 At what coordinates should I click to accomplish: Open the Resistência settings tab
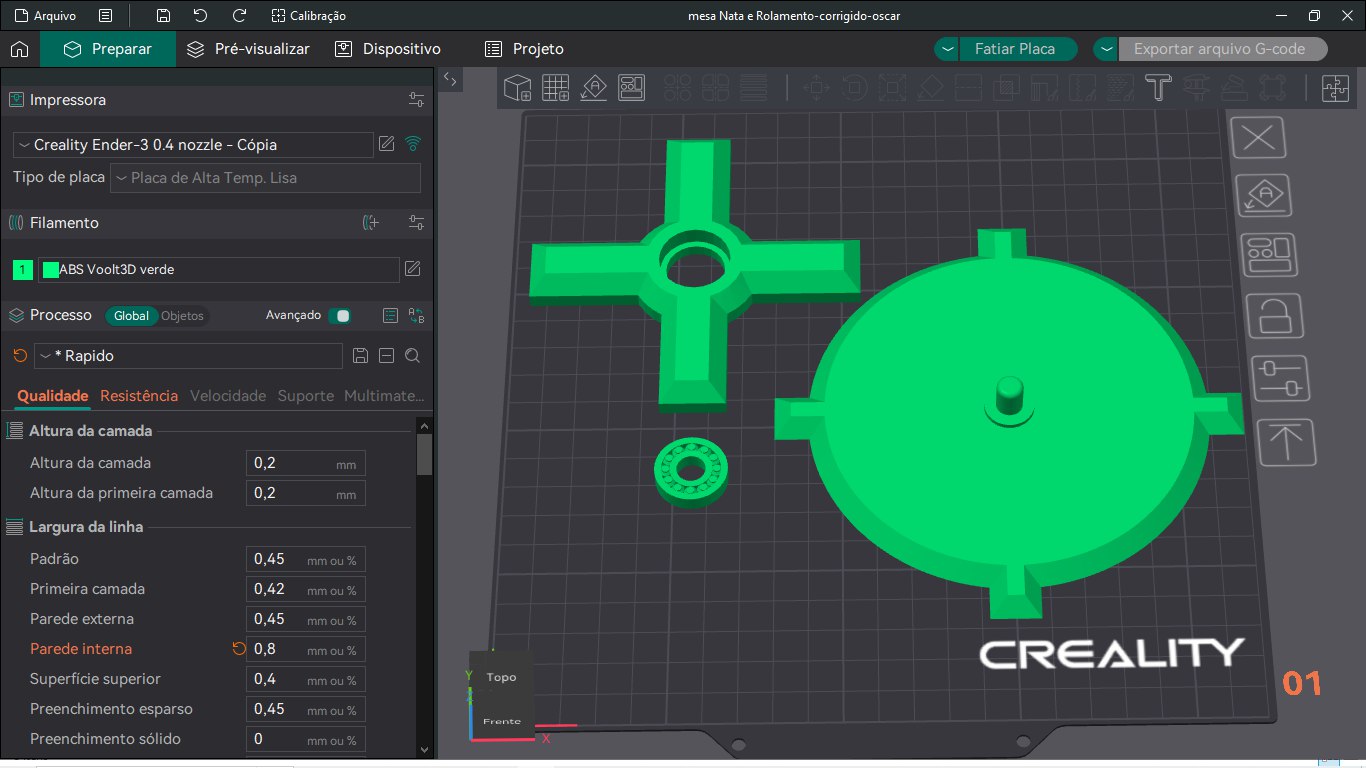tap(139, 396)
